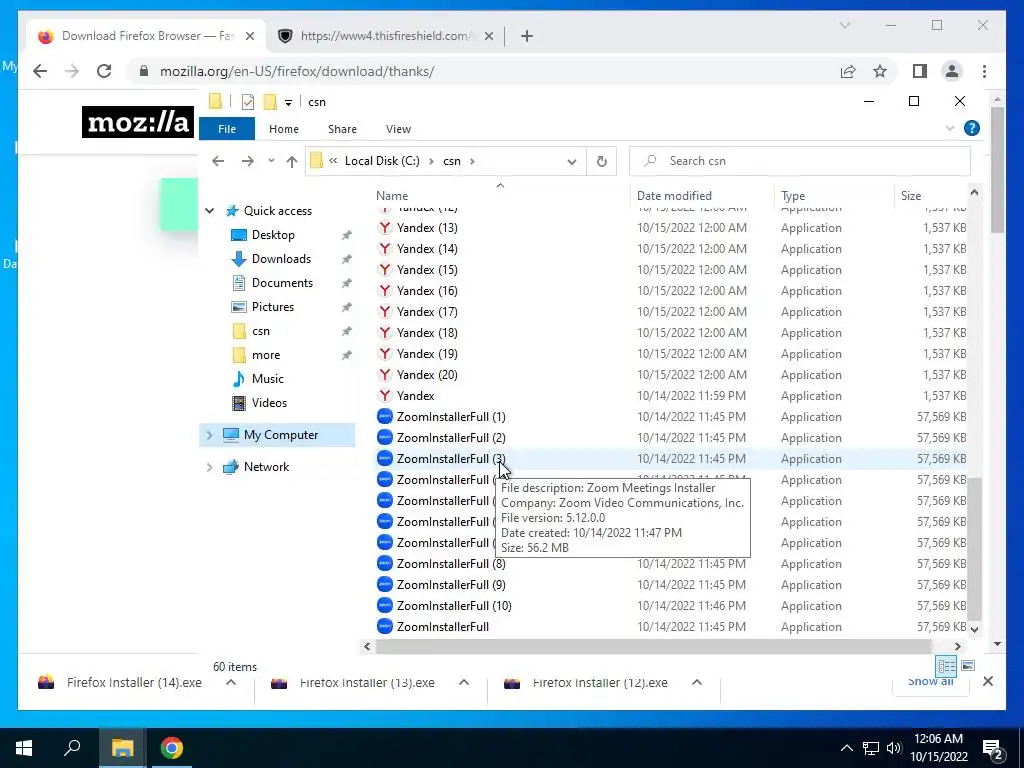This screenshot has width=1024, height=768.
Task: Close the thisfireshield.com tab
Action: pyautogui.click(x=488, y=36)
